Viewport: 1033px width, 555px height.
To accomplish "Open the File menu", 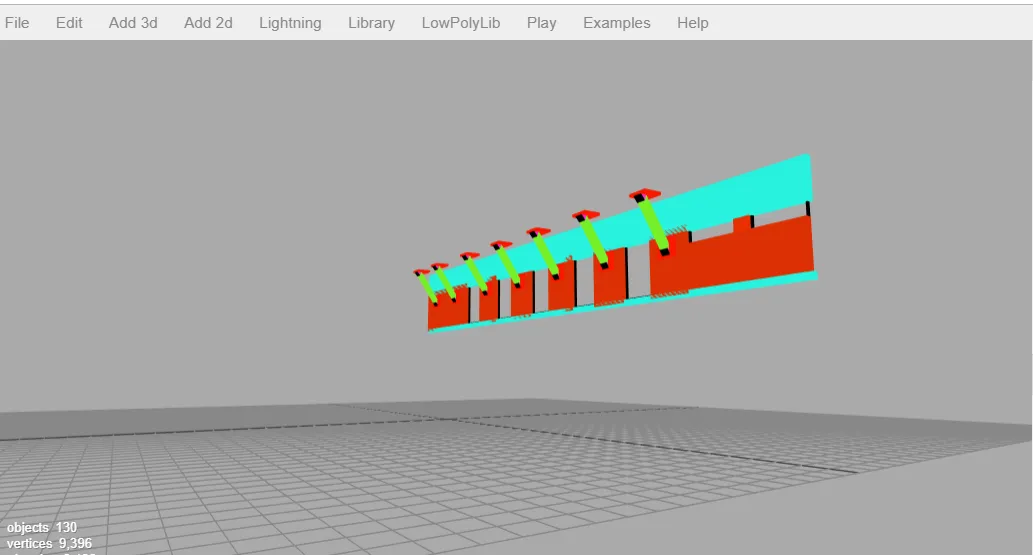I will point(17,23).
